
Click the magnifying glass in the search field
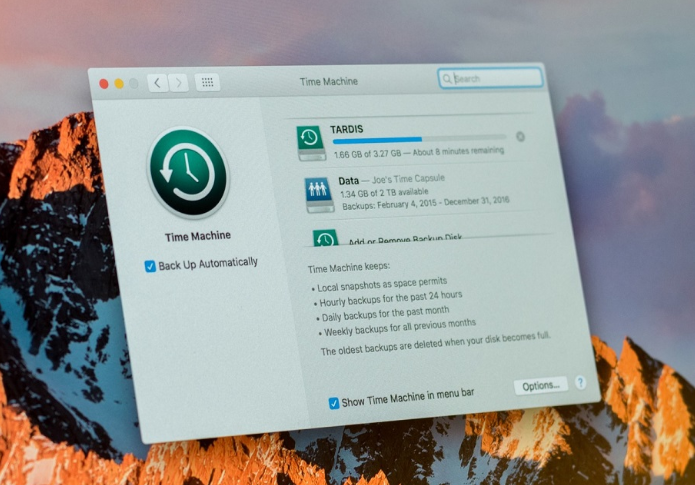[447, 78]
